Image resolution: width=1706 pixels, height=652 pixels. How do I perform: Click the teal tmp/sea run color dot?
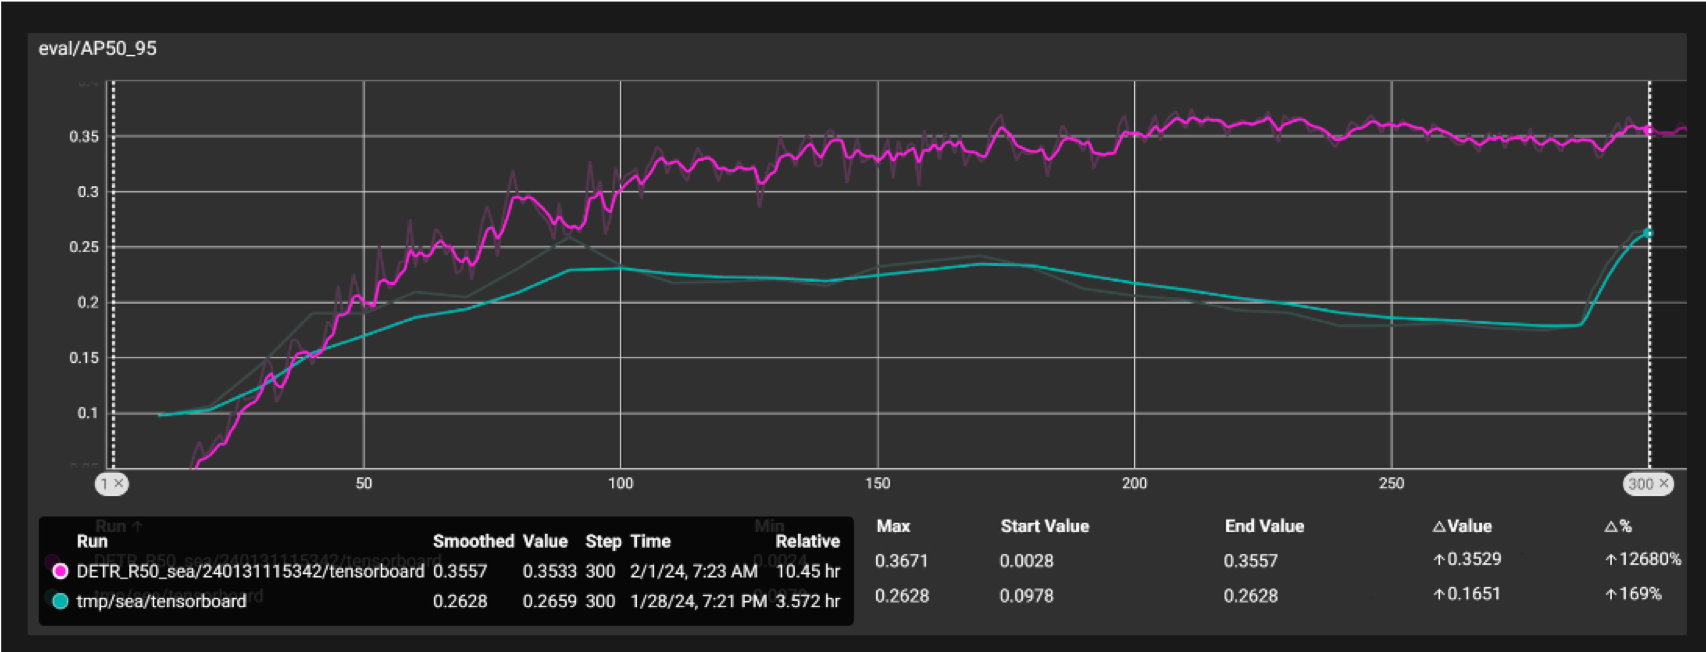coord(60,601)
